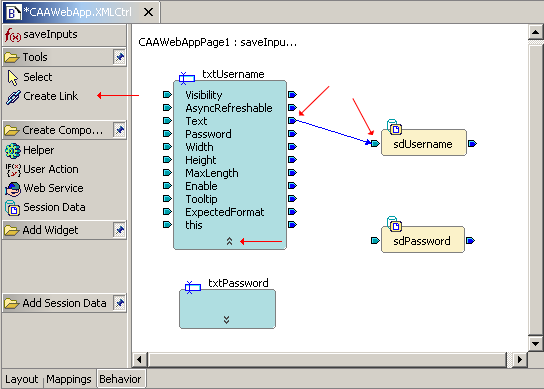The height and width of the screenshot is (389, 544).
Task: Click the sdPassword input port
Action: [x=375, y=240]
